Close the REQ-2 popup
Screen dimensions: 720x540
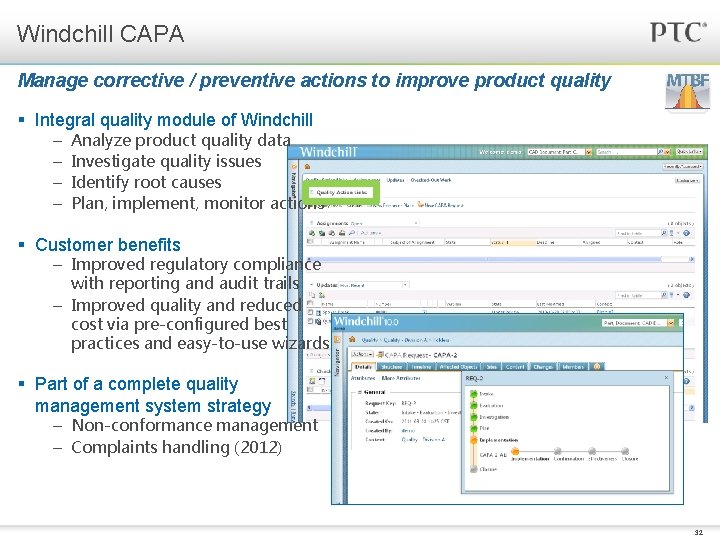[666, 377]
